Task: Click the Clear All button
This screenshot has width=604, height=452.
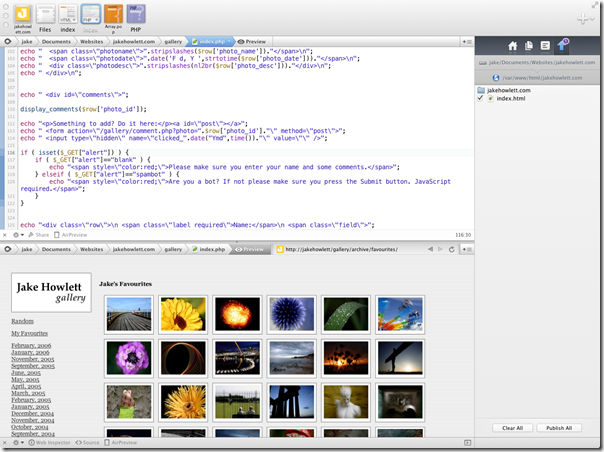Action: [x=512, y=428]
